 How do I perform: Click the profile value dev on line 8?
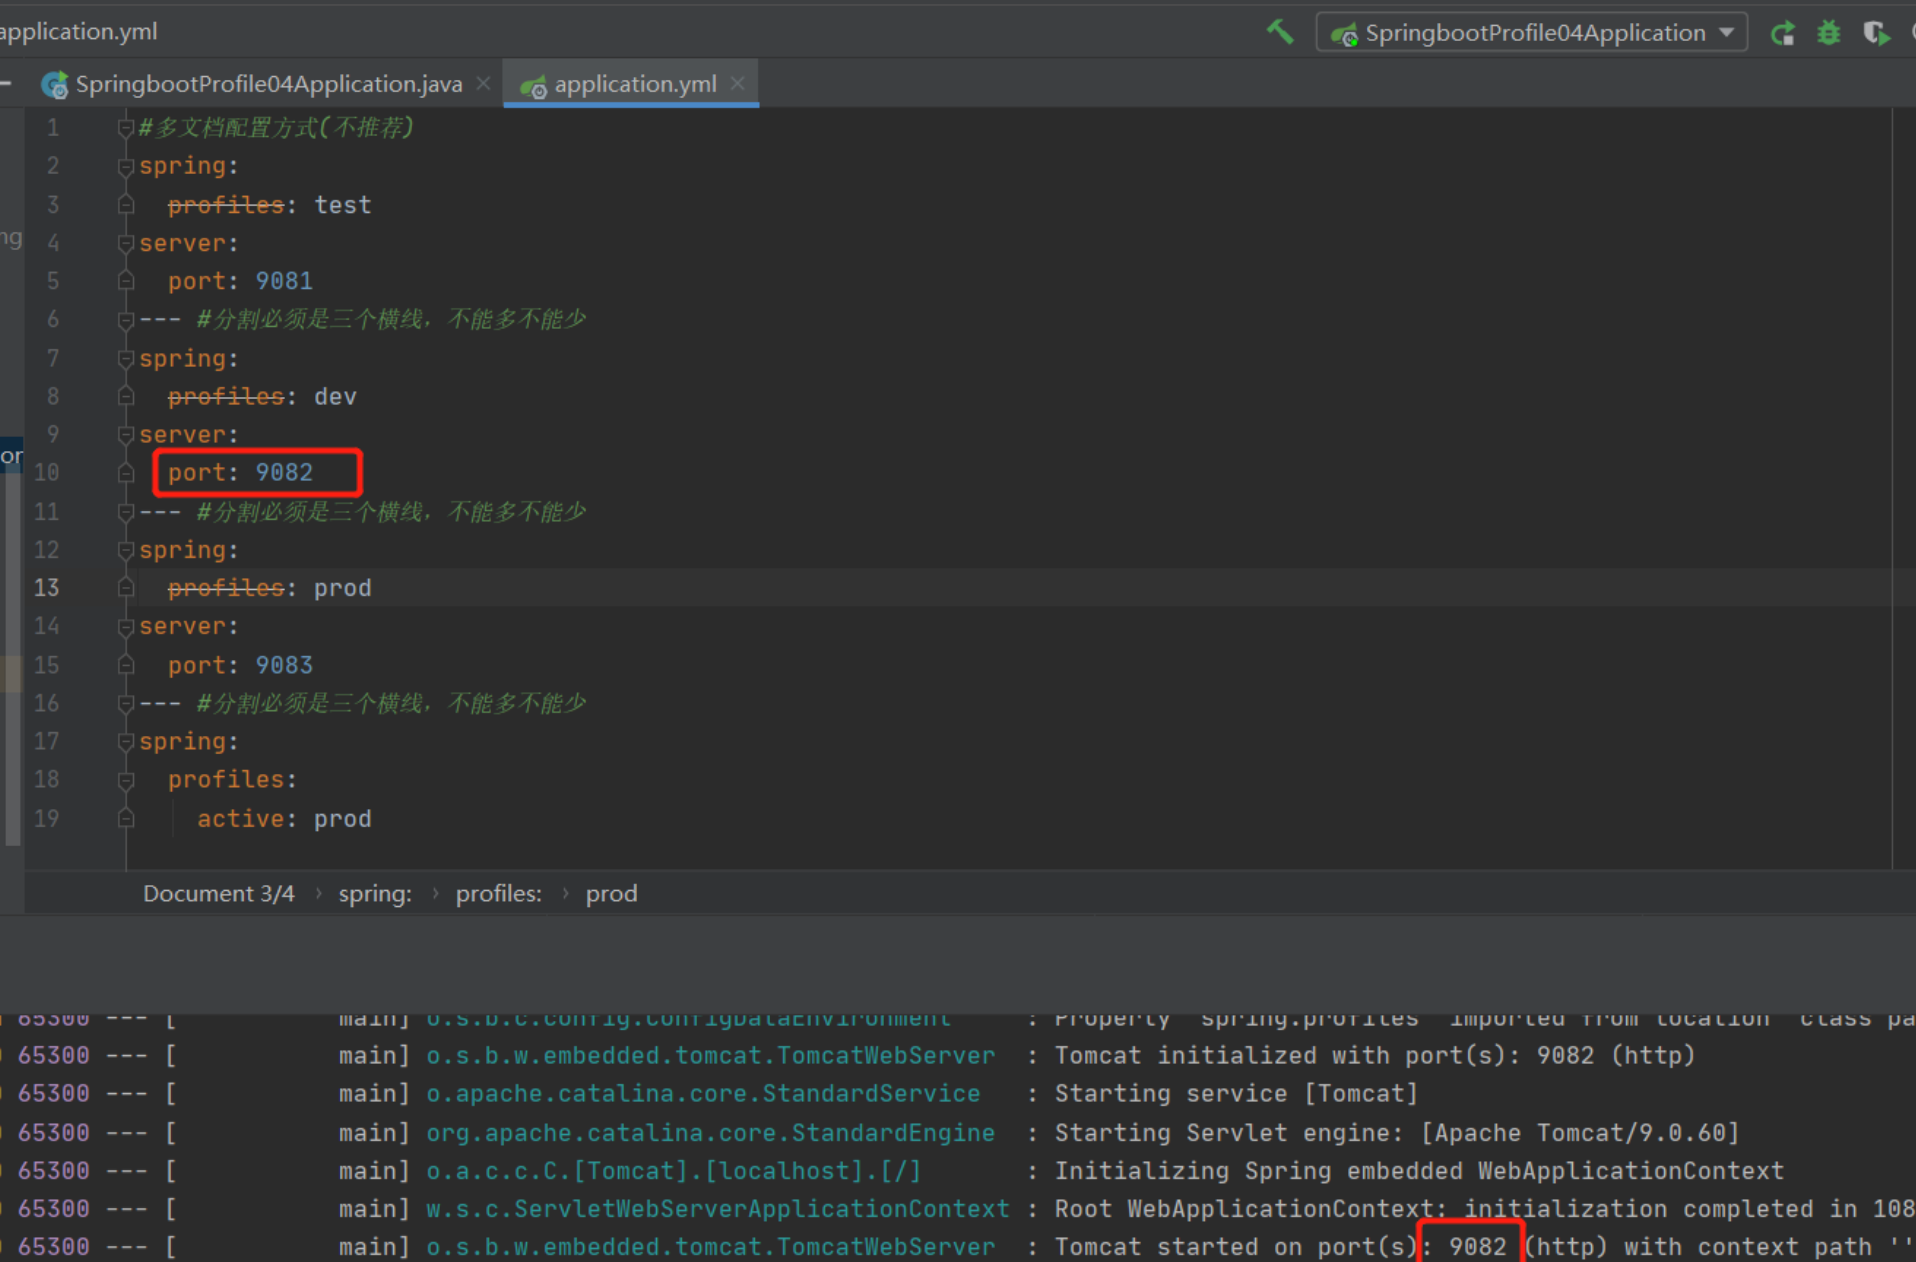[335, 397]
